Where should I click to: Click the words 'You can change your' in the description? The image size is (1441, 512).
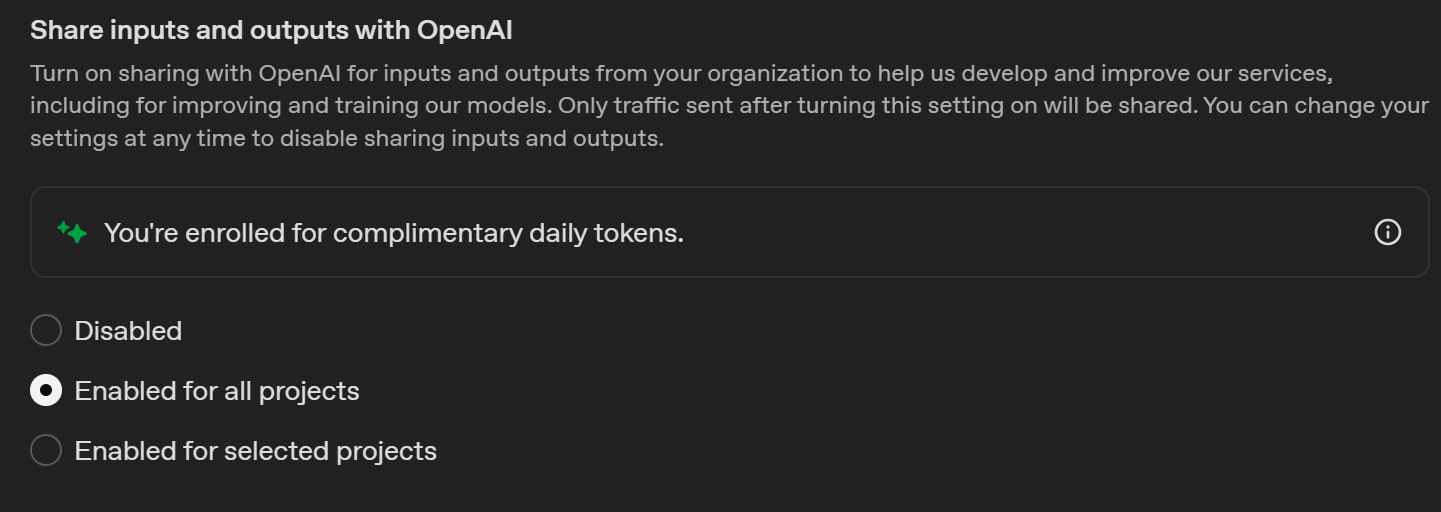coord(1316,105)
